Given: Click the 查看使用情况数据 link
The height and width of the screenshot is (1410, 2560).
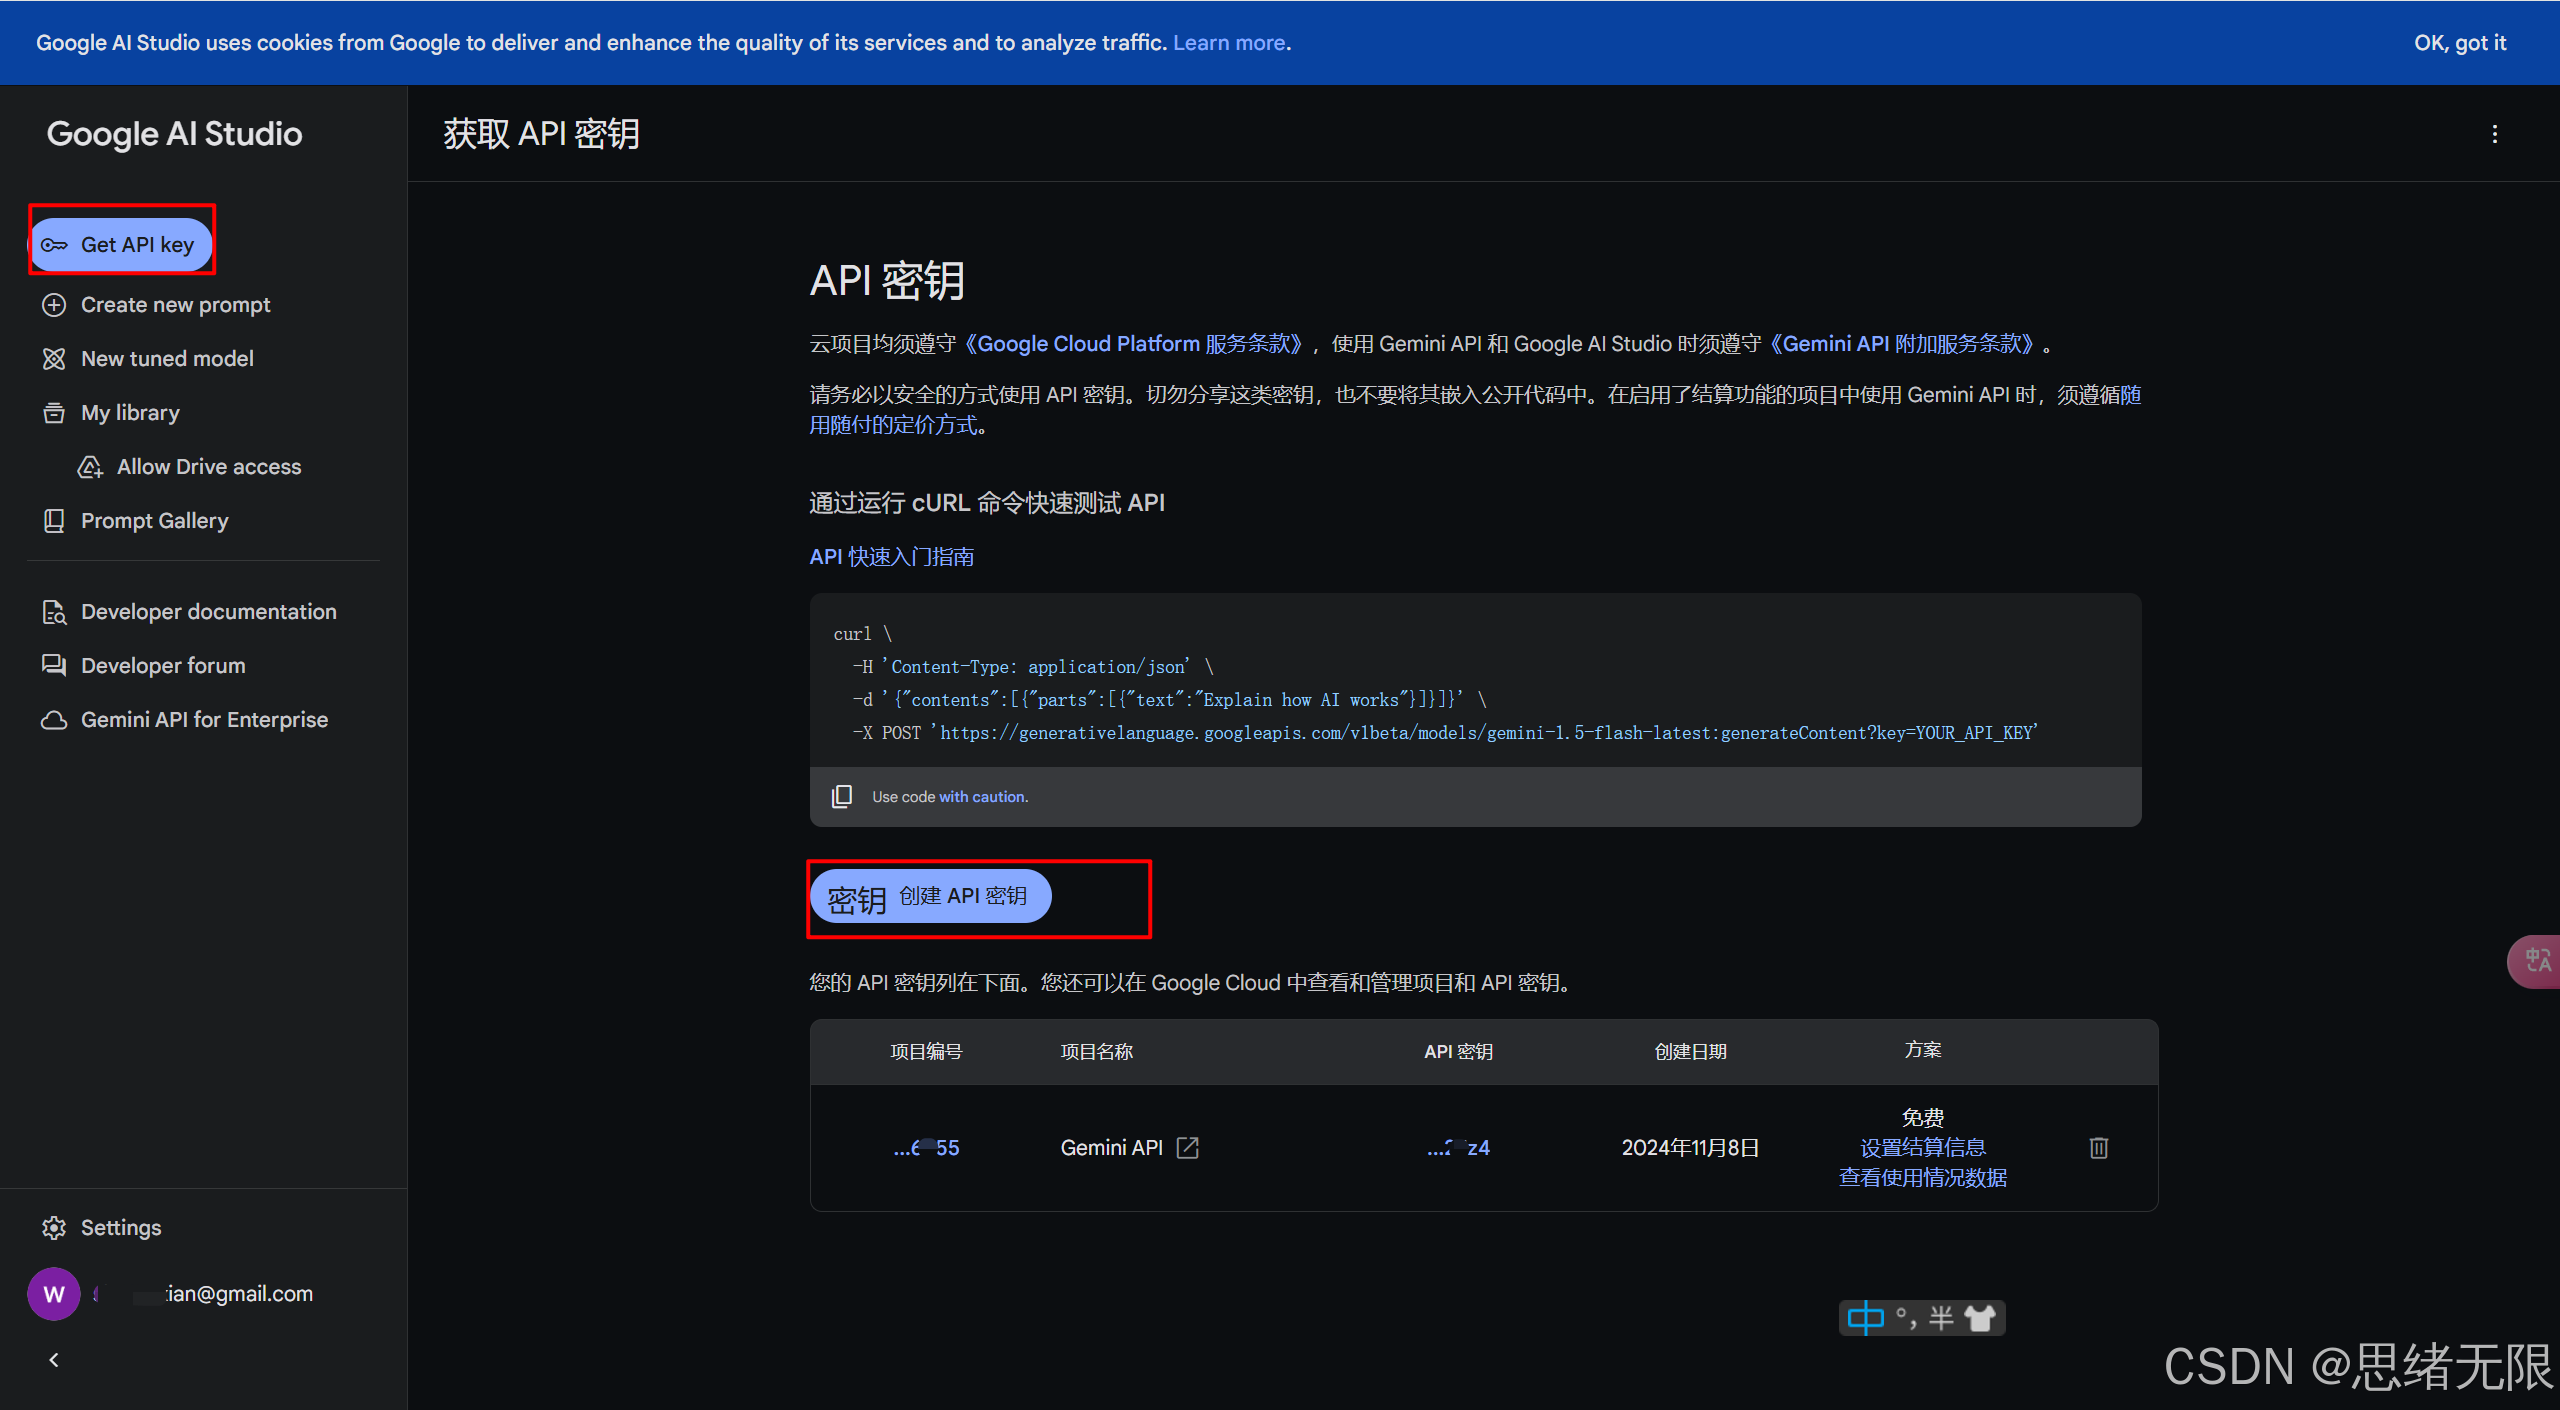Looking at the screenshot, I should [x=1923, y=1177].
